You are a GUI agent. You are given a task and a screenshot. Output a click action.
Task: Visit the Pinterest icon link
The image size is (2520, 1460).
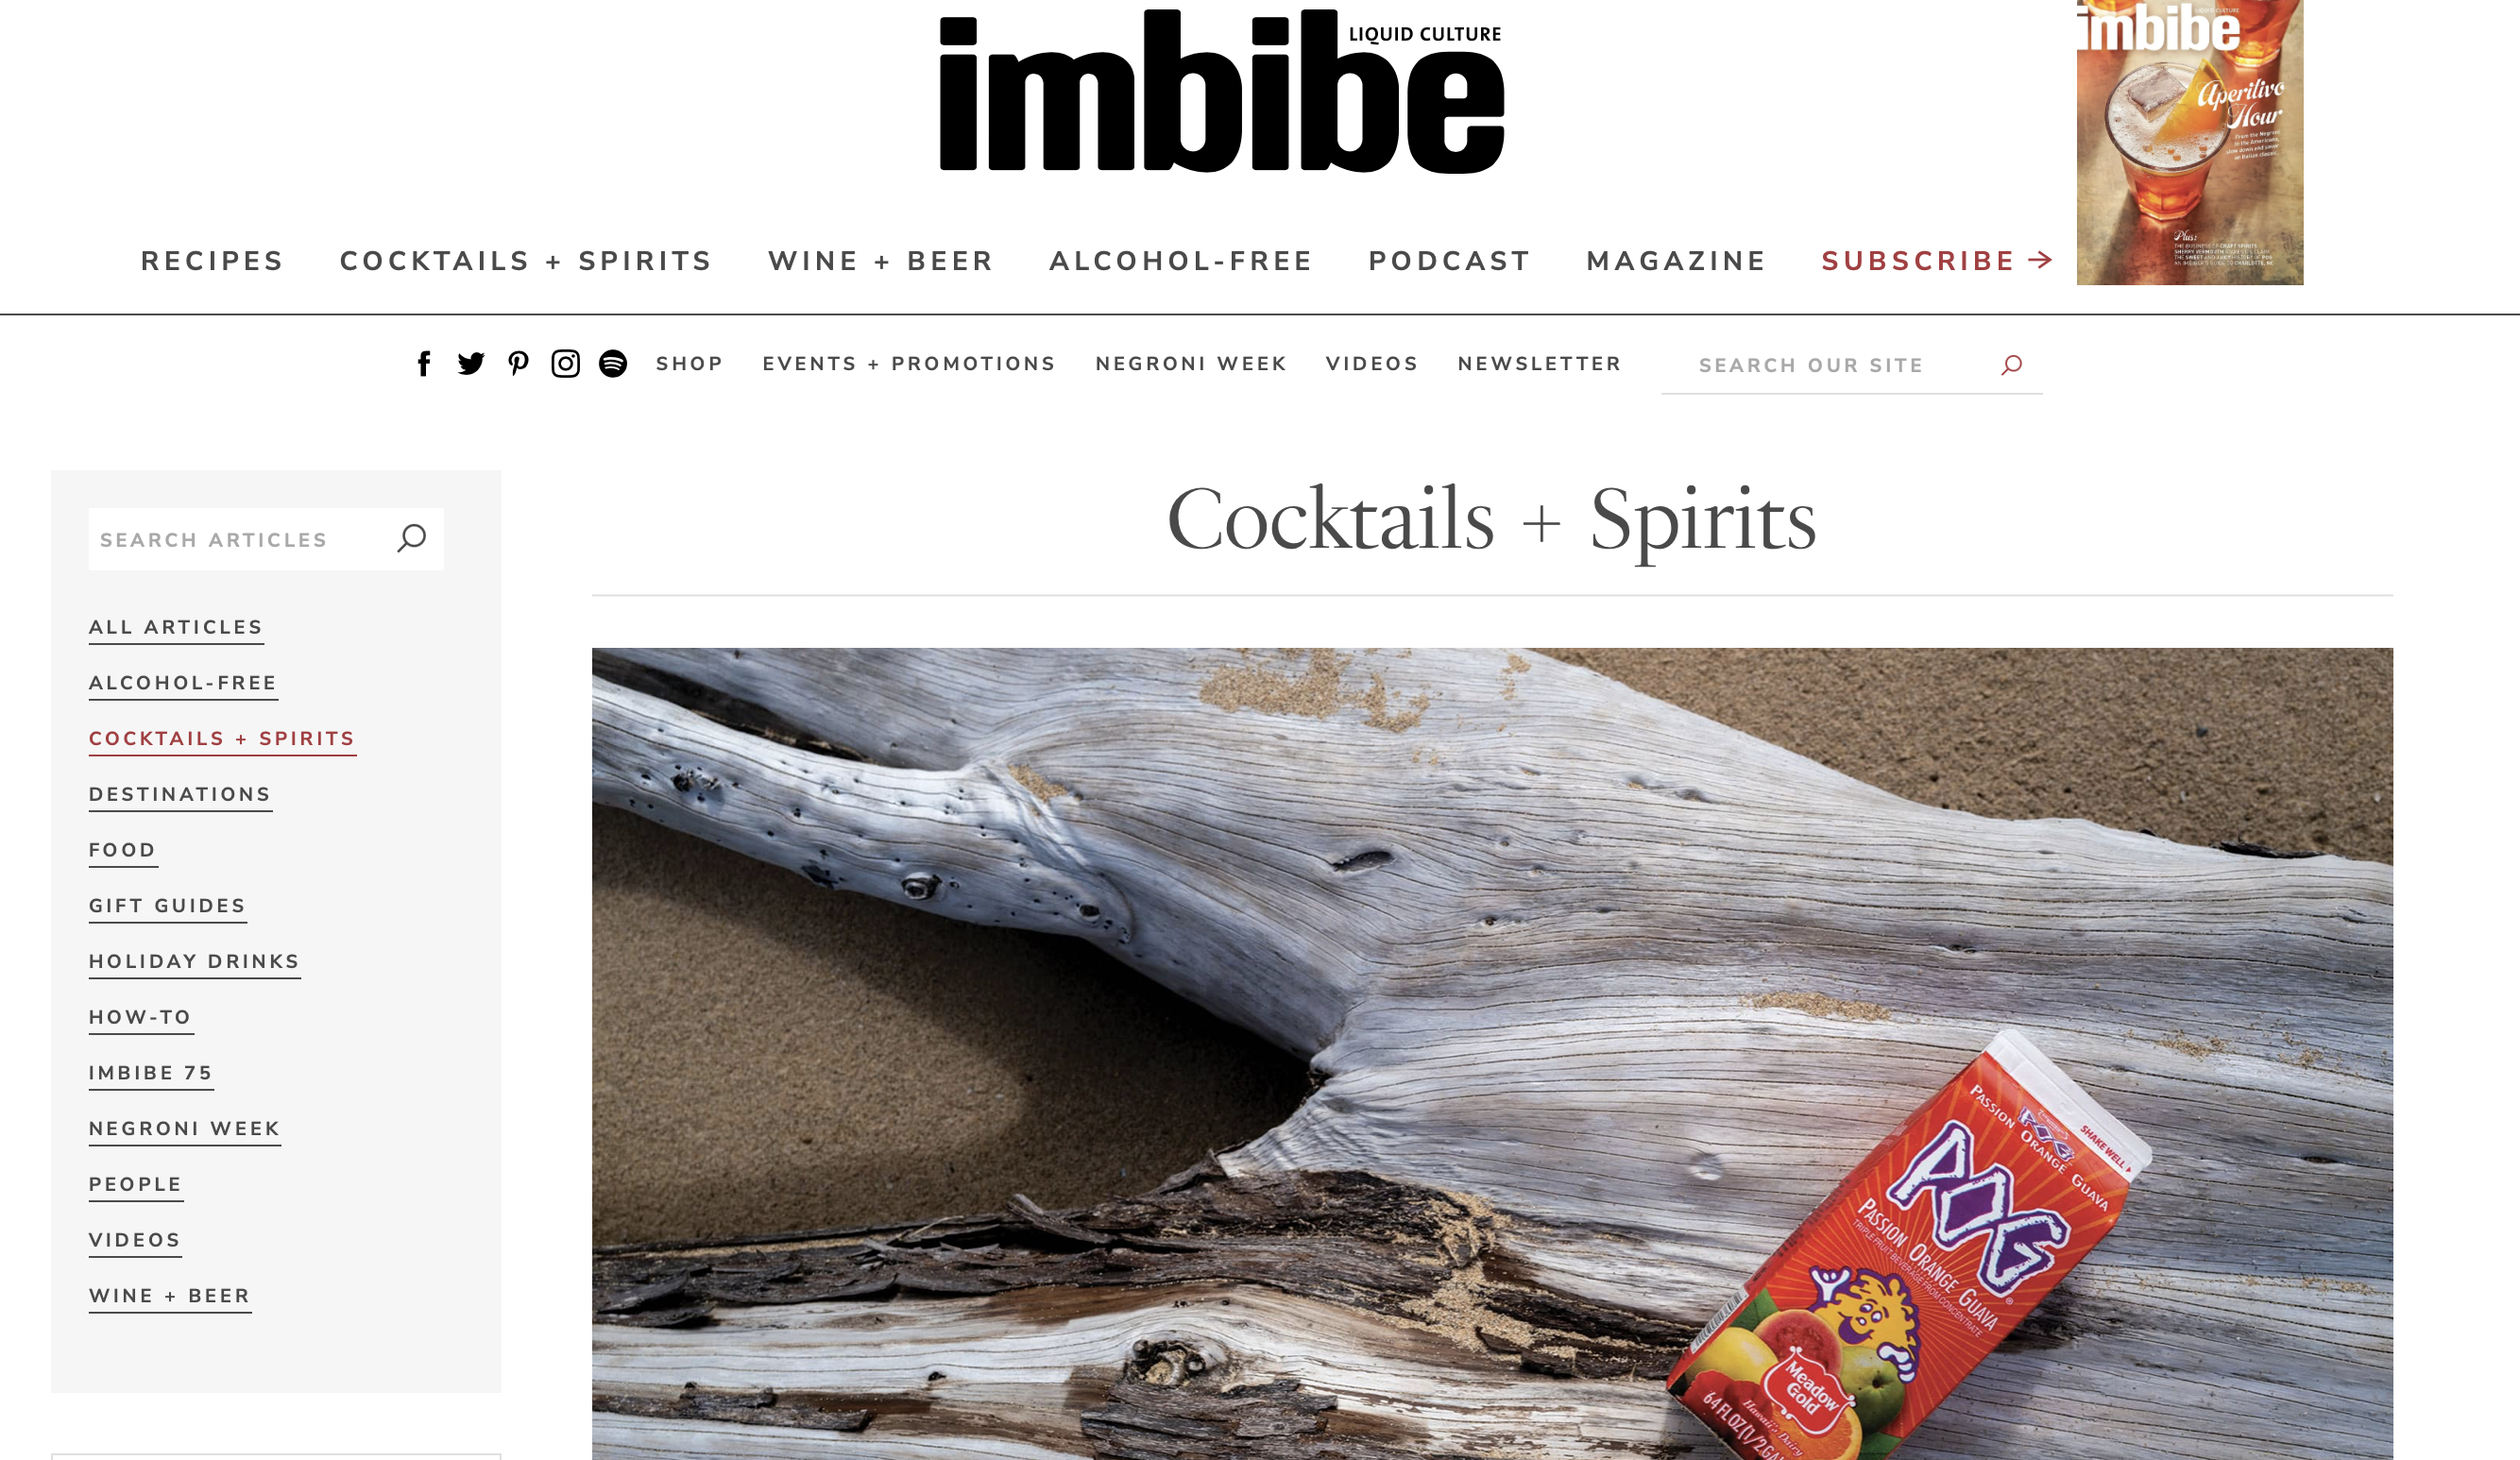518,364
